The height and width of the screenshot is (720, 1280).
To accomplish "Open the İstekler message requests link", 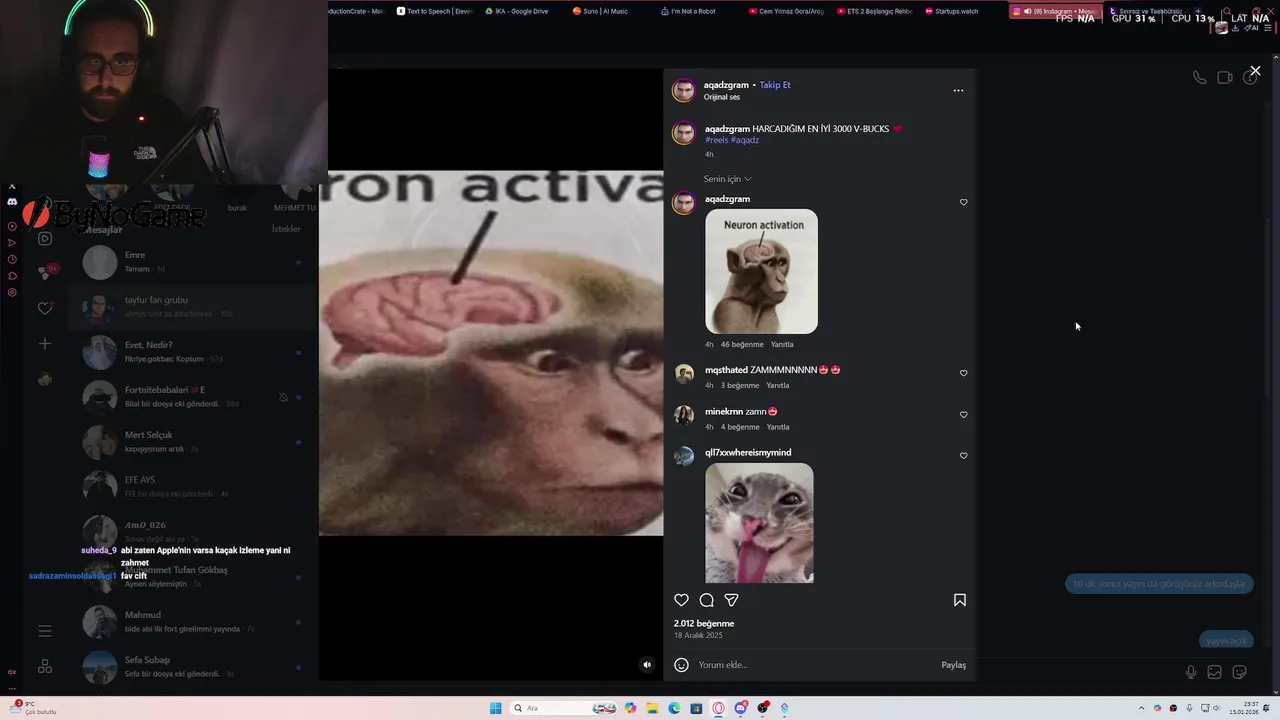I will 286,229.
